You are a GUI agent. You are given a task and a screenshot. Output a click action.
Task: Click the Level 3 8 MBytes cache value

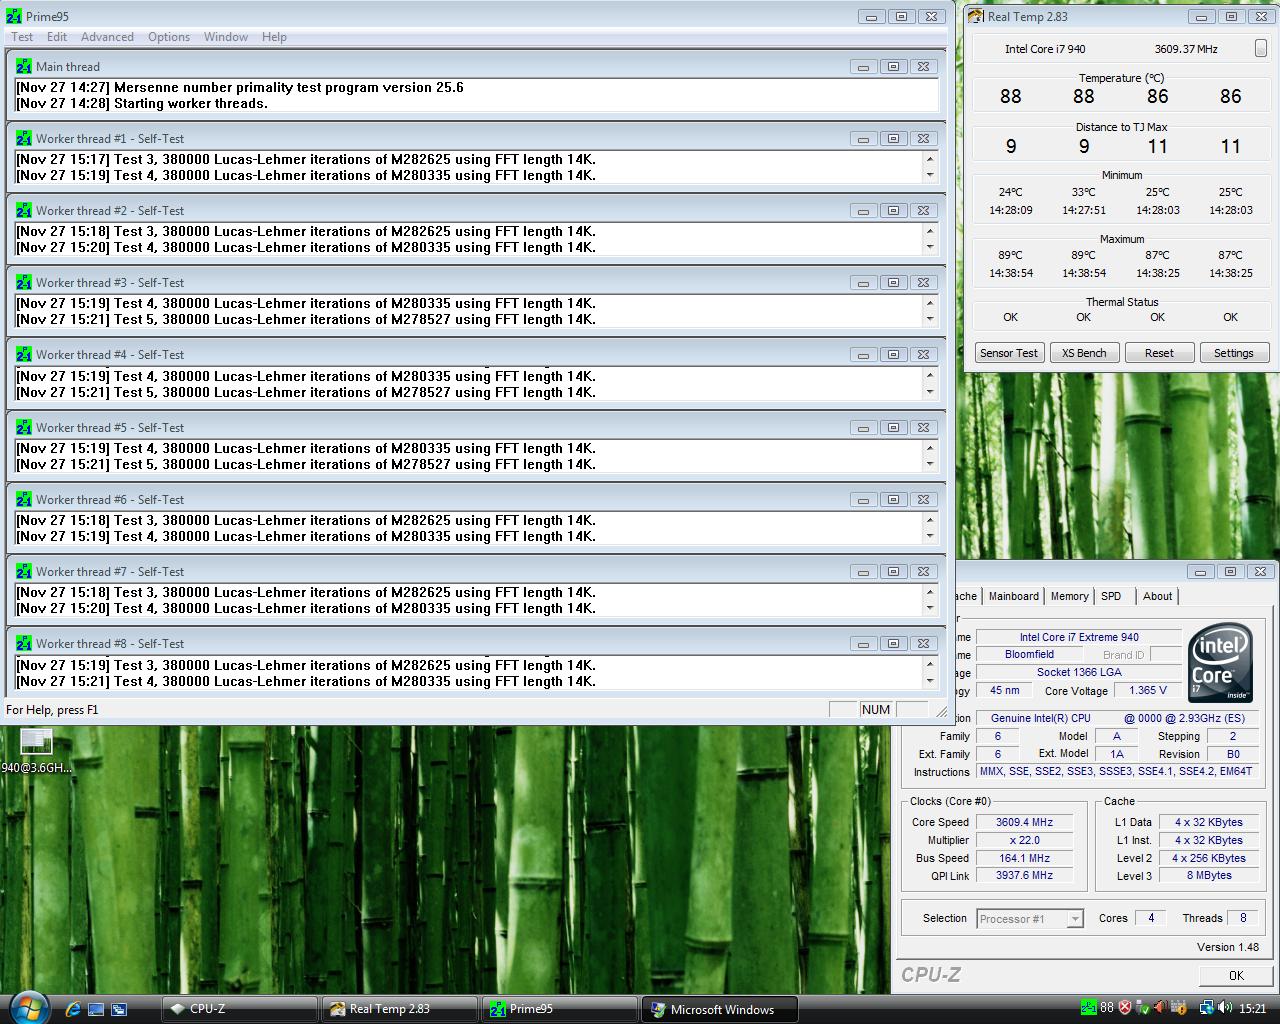point(1209,875)
